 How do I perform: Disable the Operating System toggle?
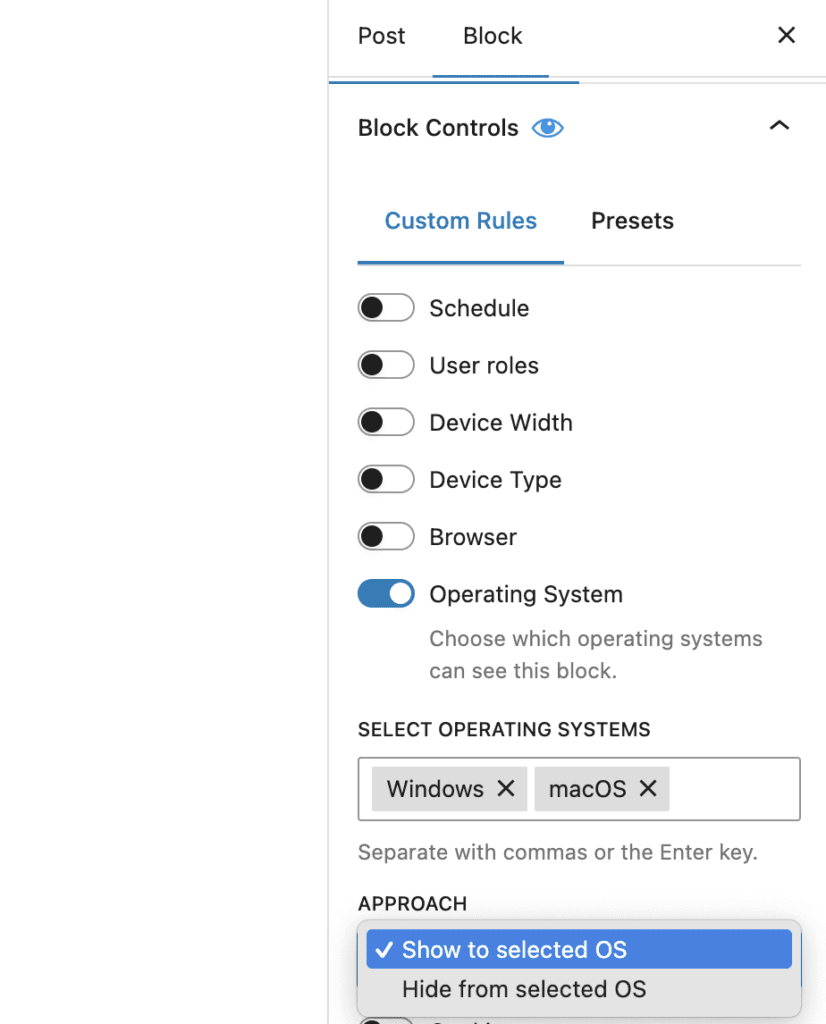pos(386,593)
